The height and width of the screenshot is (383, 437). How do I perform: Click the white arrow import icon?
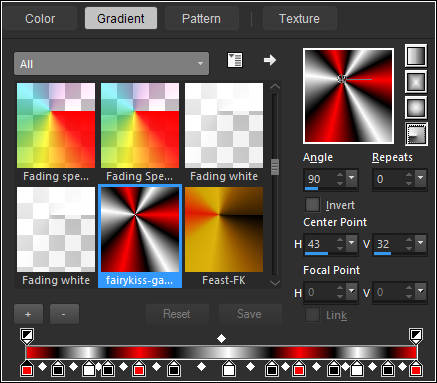coord(270,60)
